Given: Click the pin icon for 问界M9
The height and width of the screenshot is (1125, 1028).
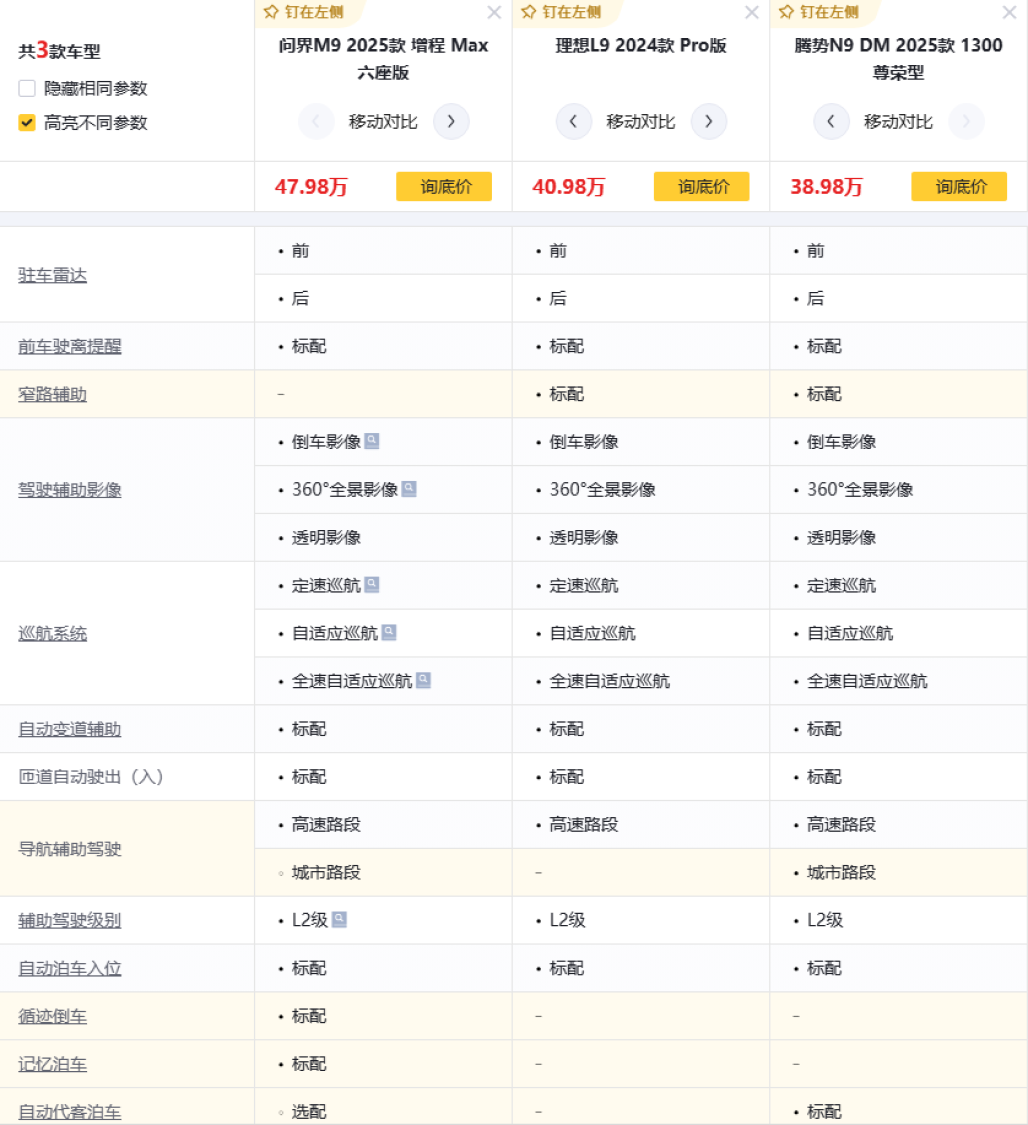Looking at the screenshot, I should [270, 13].
